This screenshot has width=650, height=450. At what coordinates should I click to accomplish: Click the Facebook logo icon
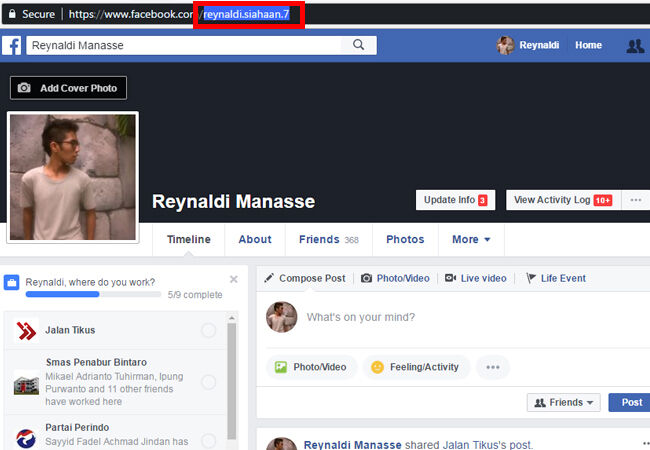point(12,45)
